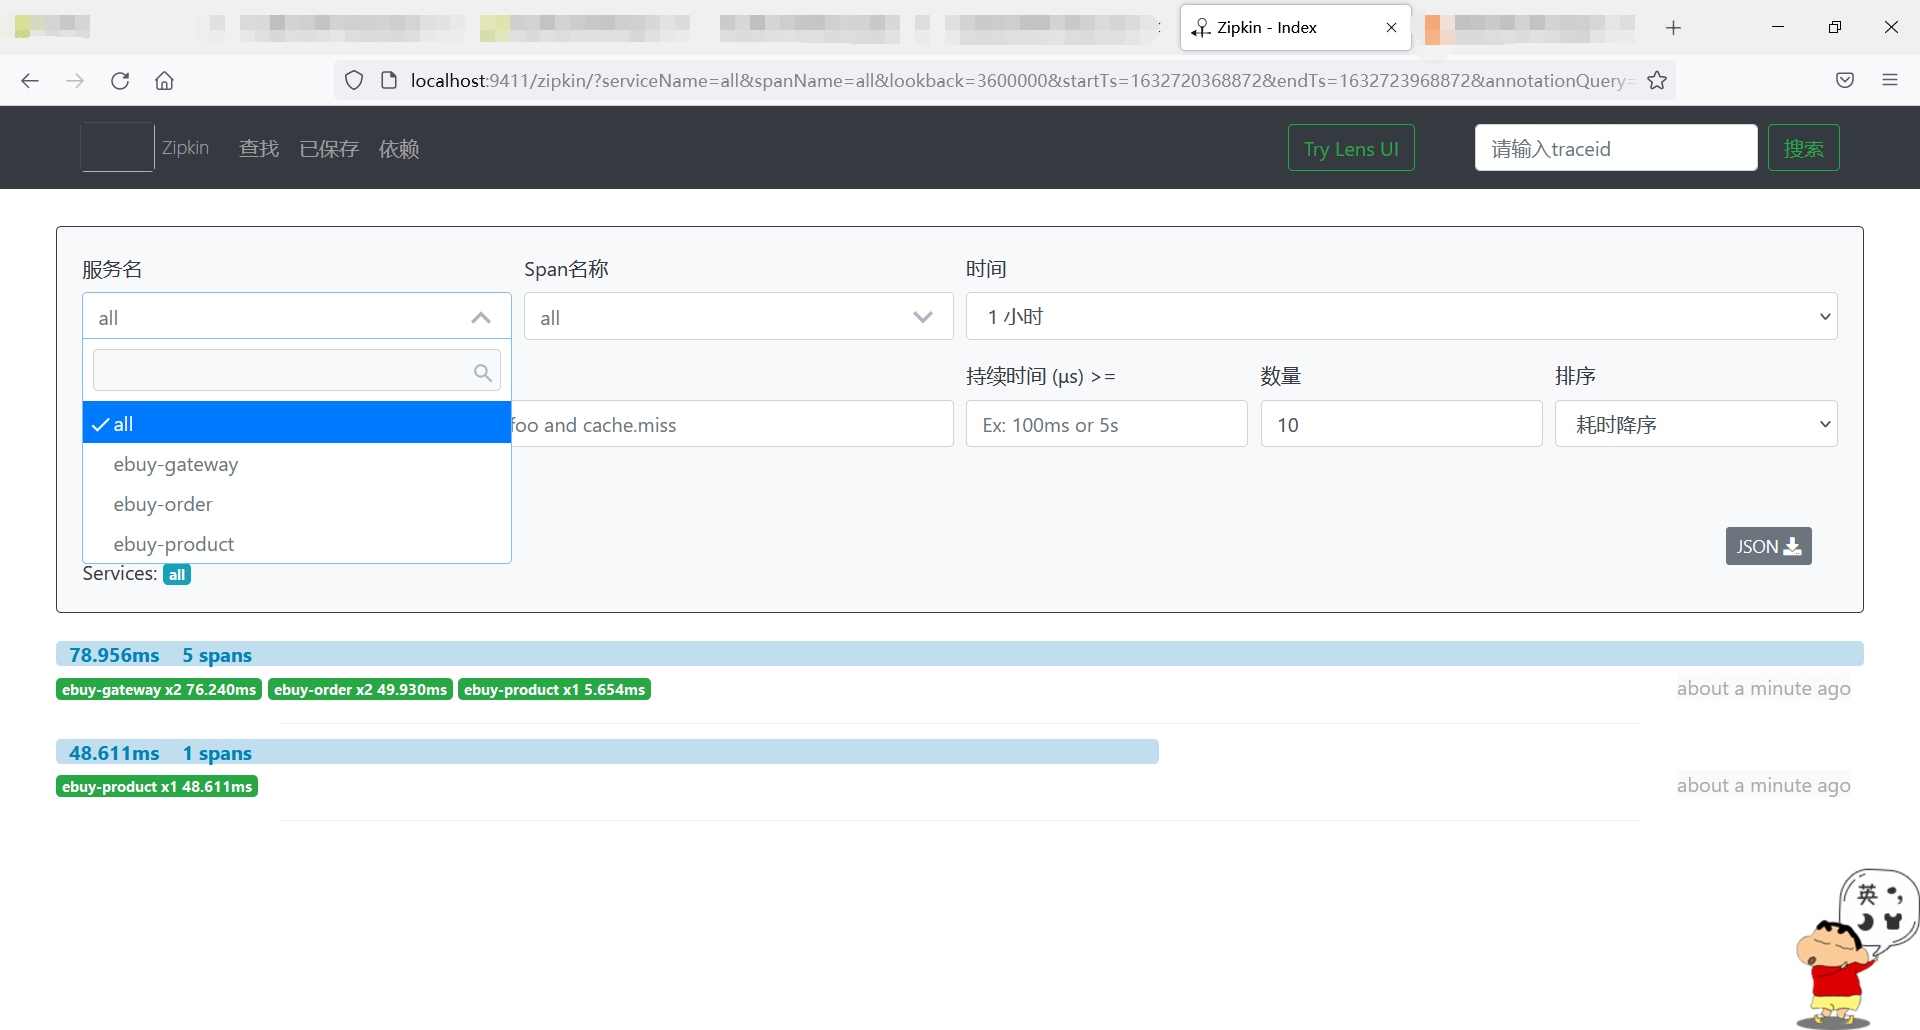This screenshot has width=1920, height=1030.
Task: Open the browser application menu
Action: tap(1890, 80)
